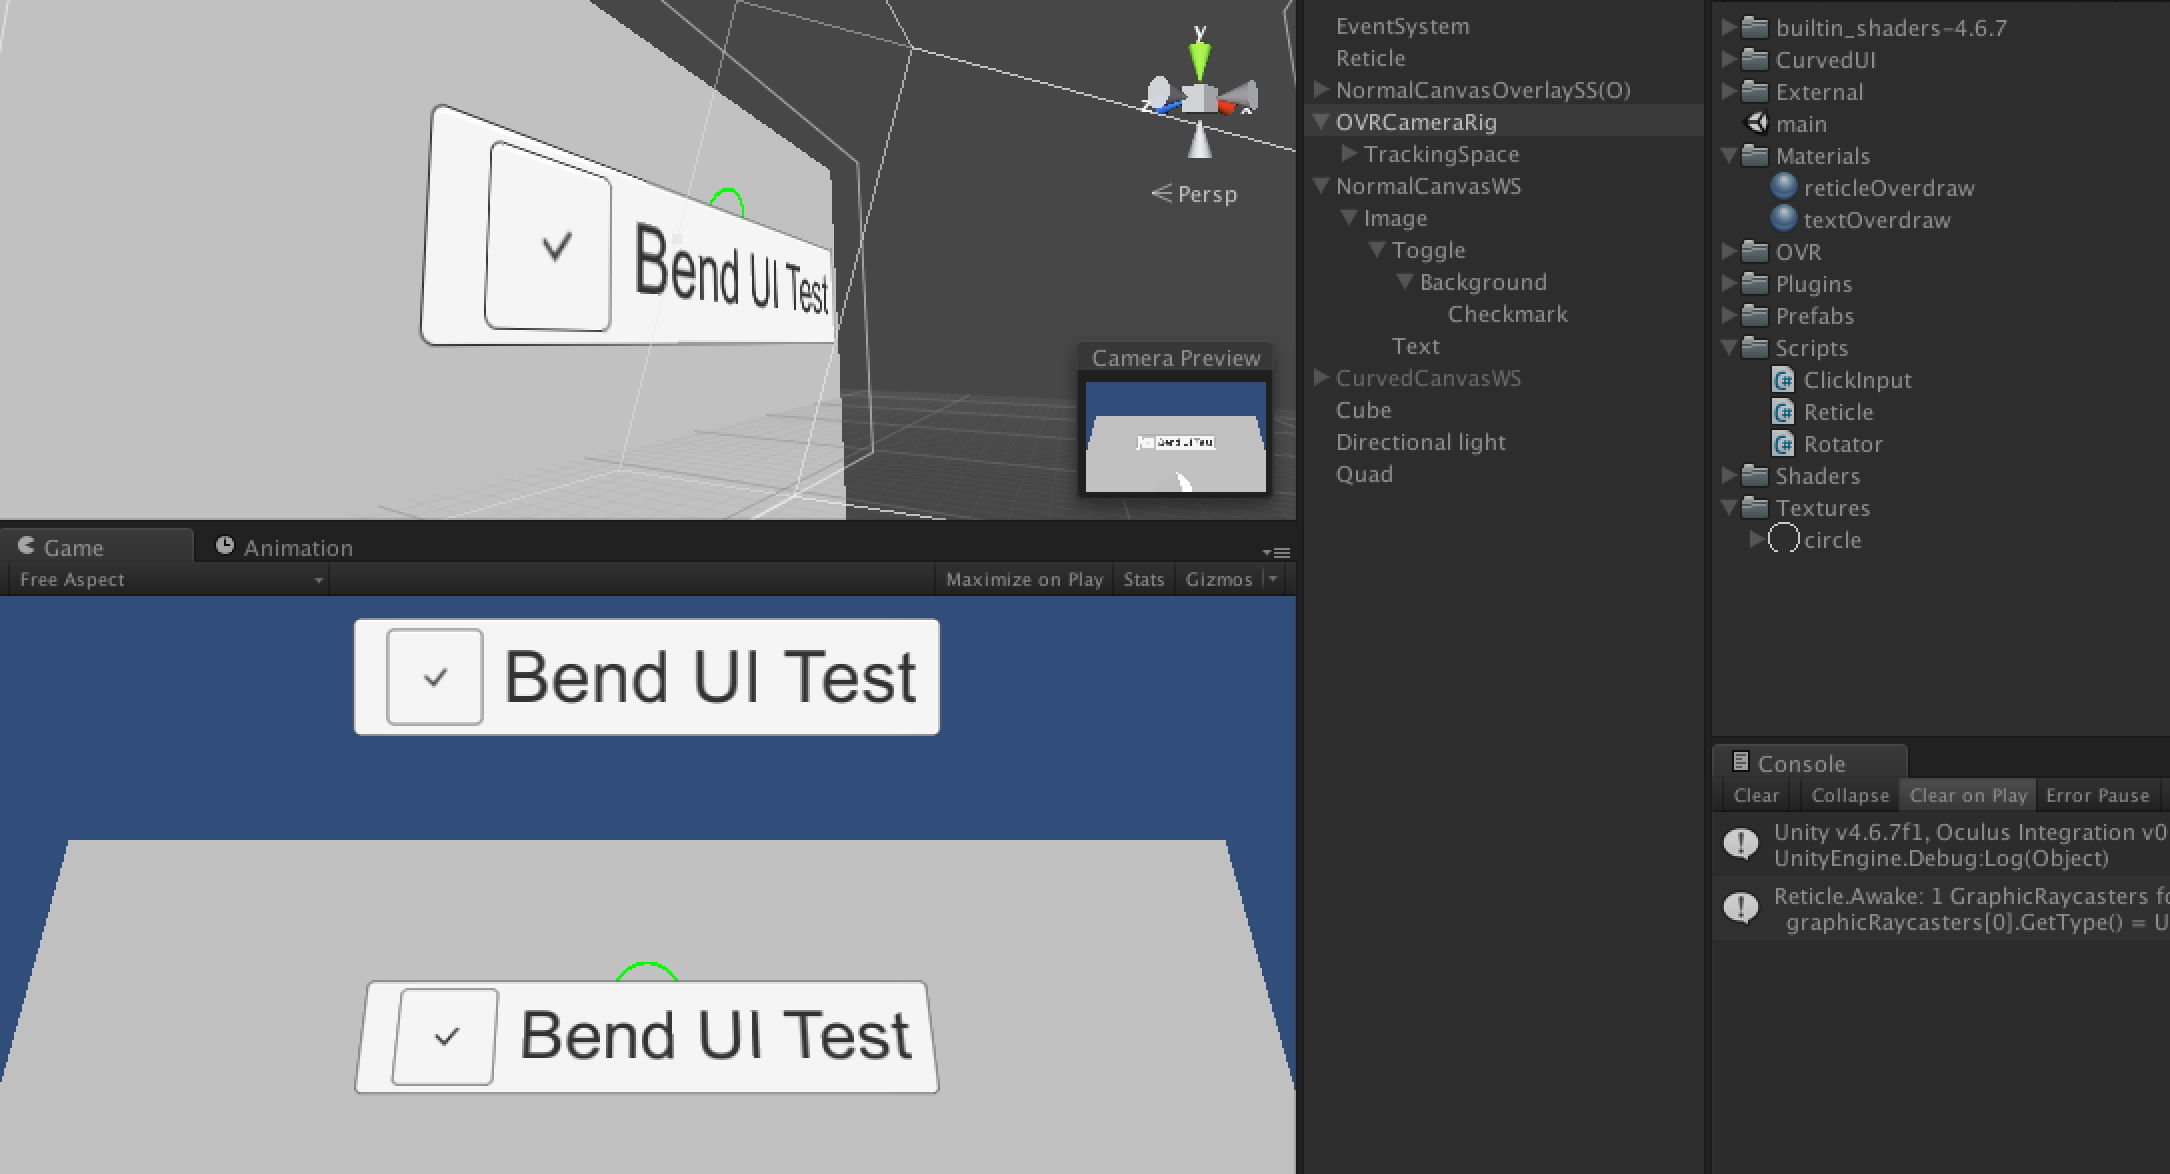Click the Materials folder icon
Screen dimensions: 2170x1174
pos(1755,155)
